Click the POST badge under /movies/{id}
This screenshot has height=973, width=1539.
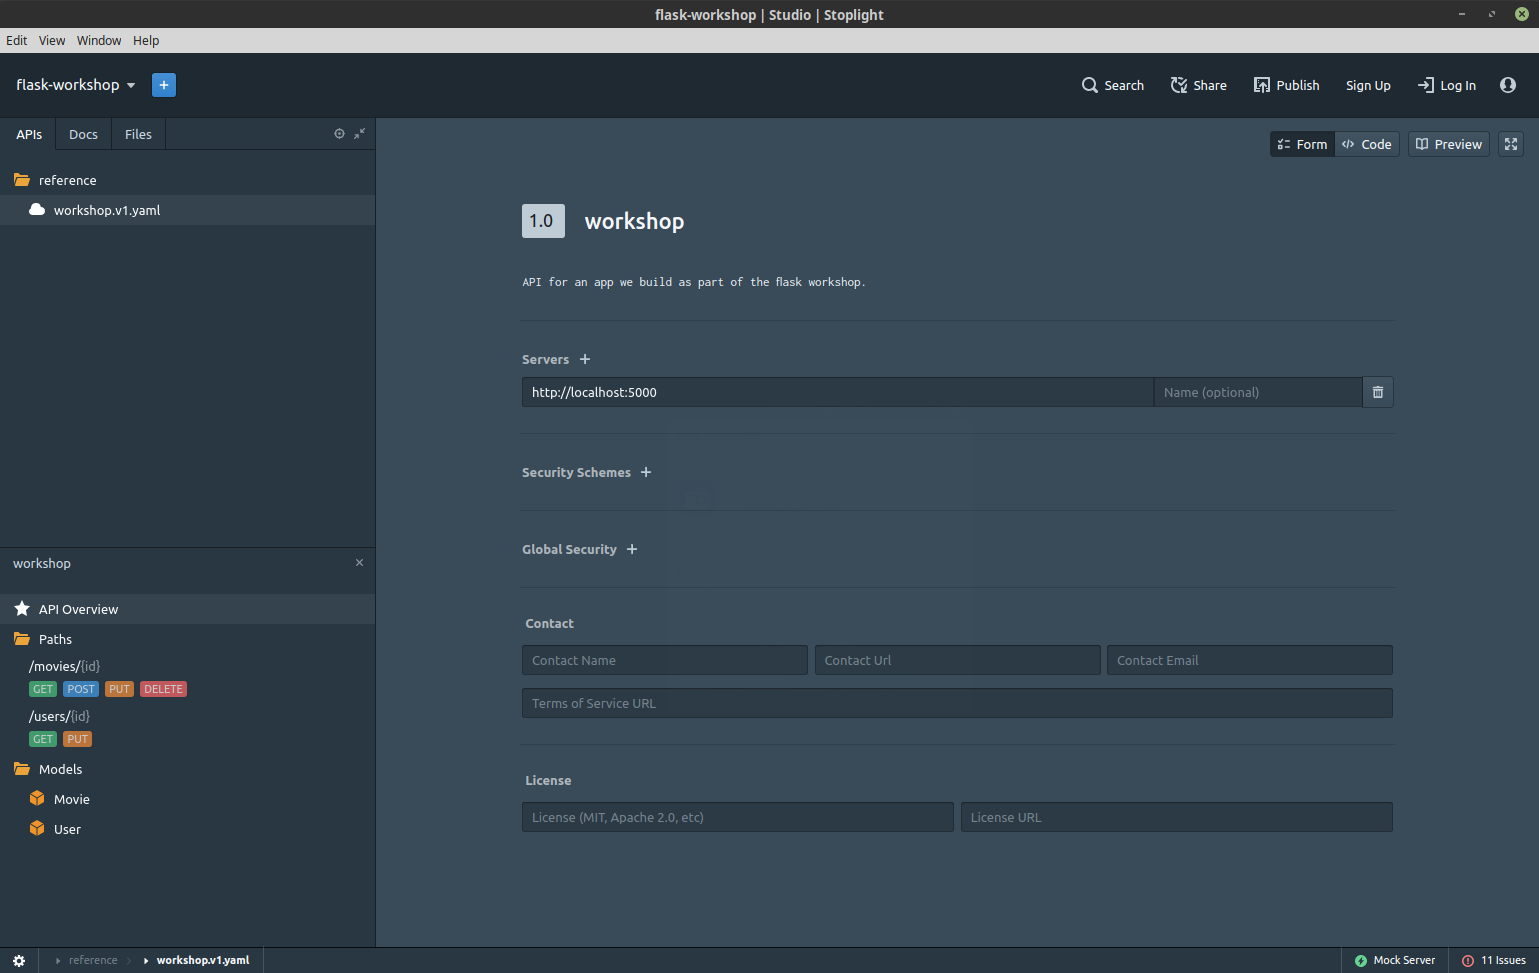(x=81, y=689)
